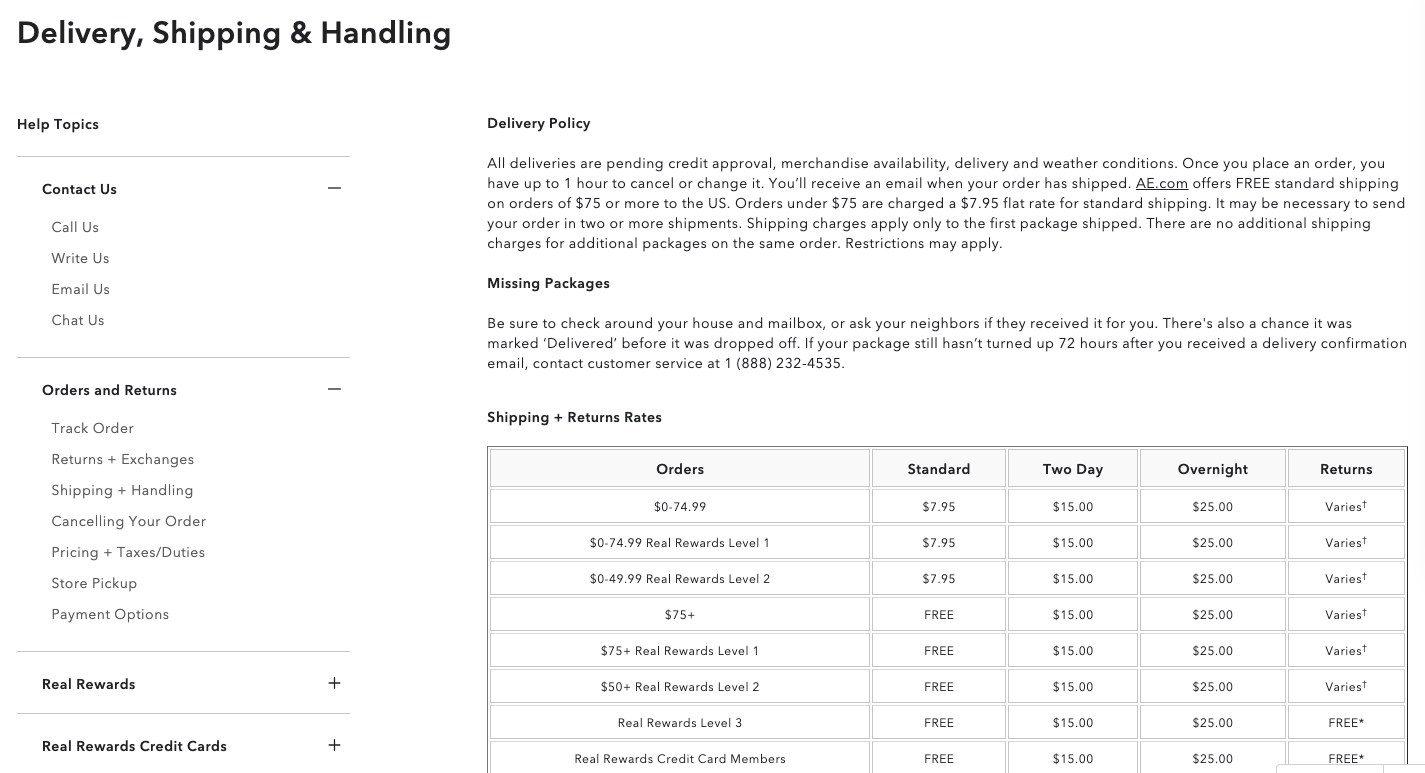View Pricing + Taxes/Duties information
The height and width of the screenshot is (773, 1425).
(128, 552)
